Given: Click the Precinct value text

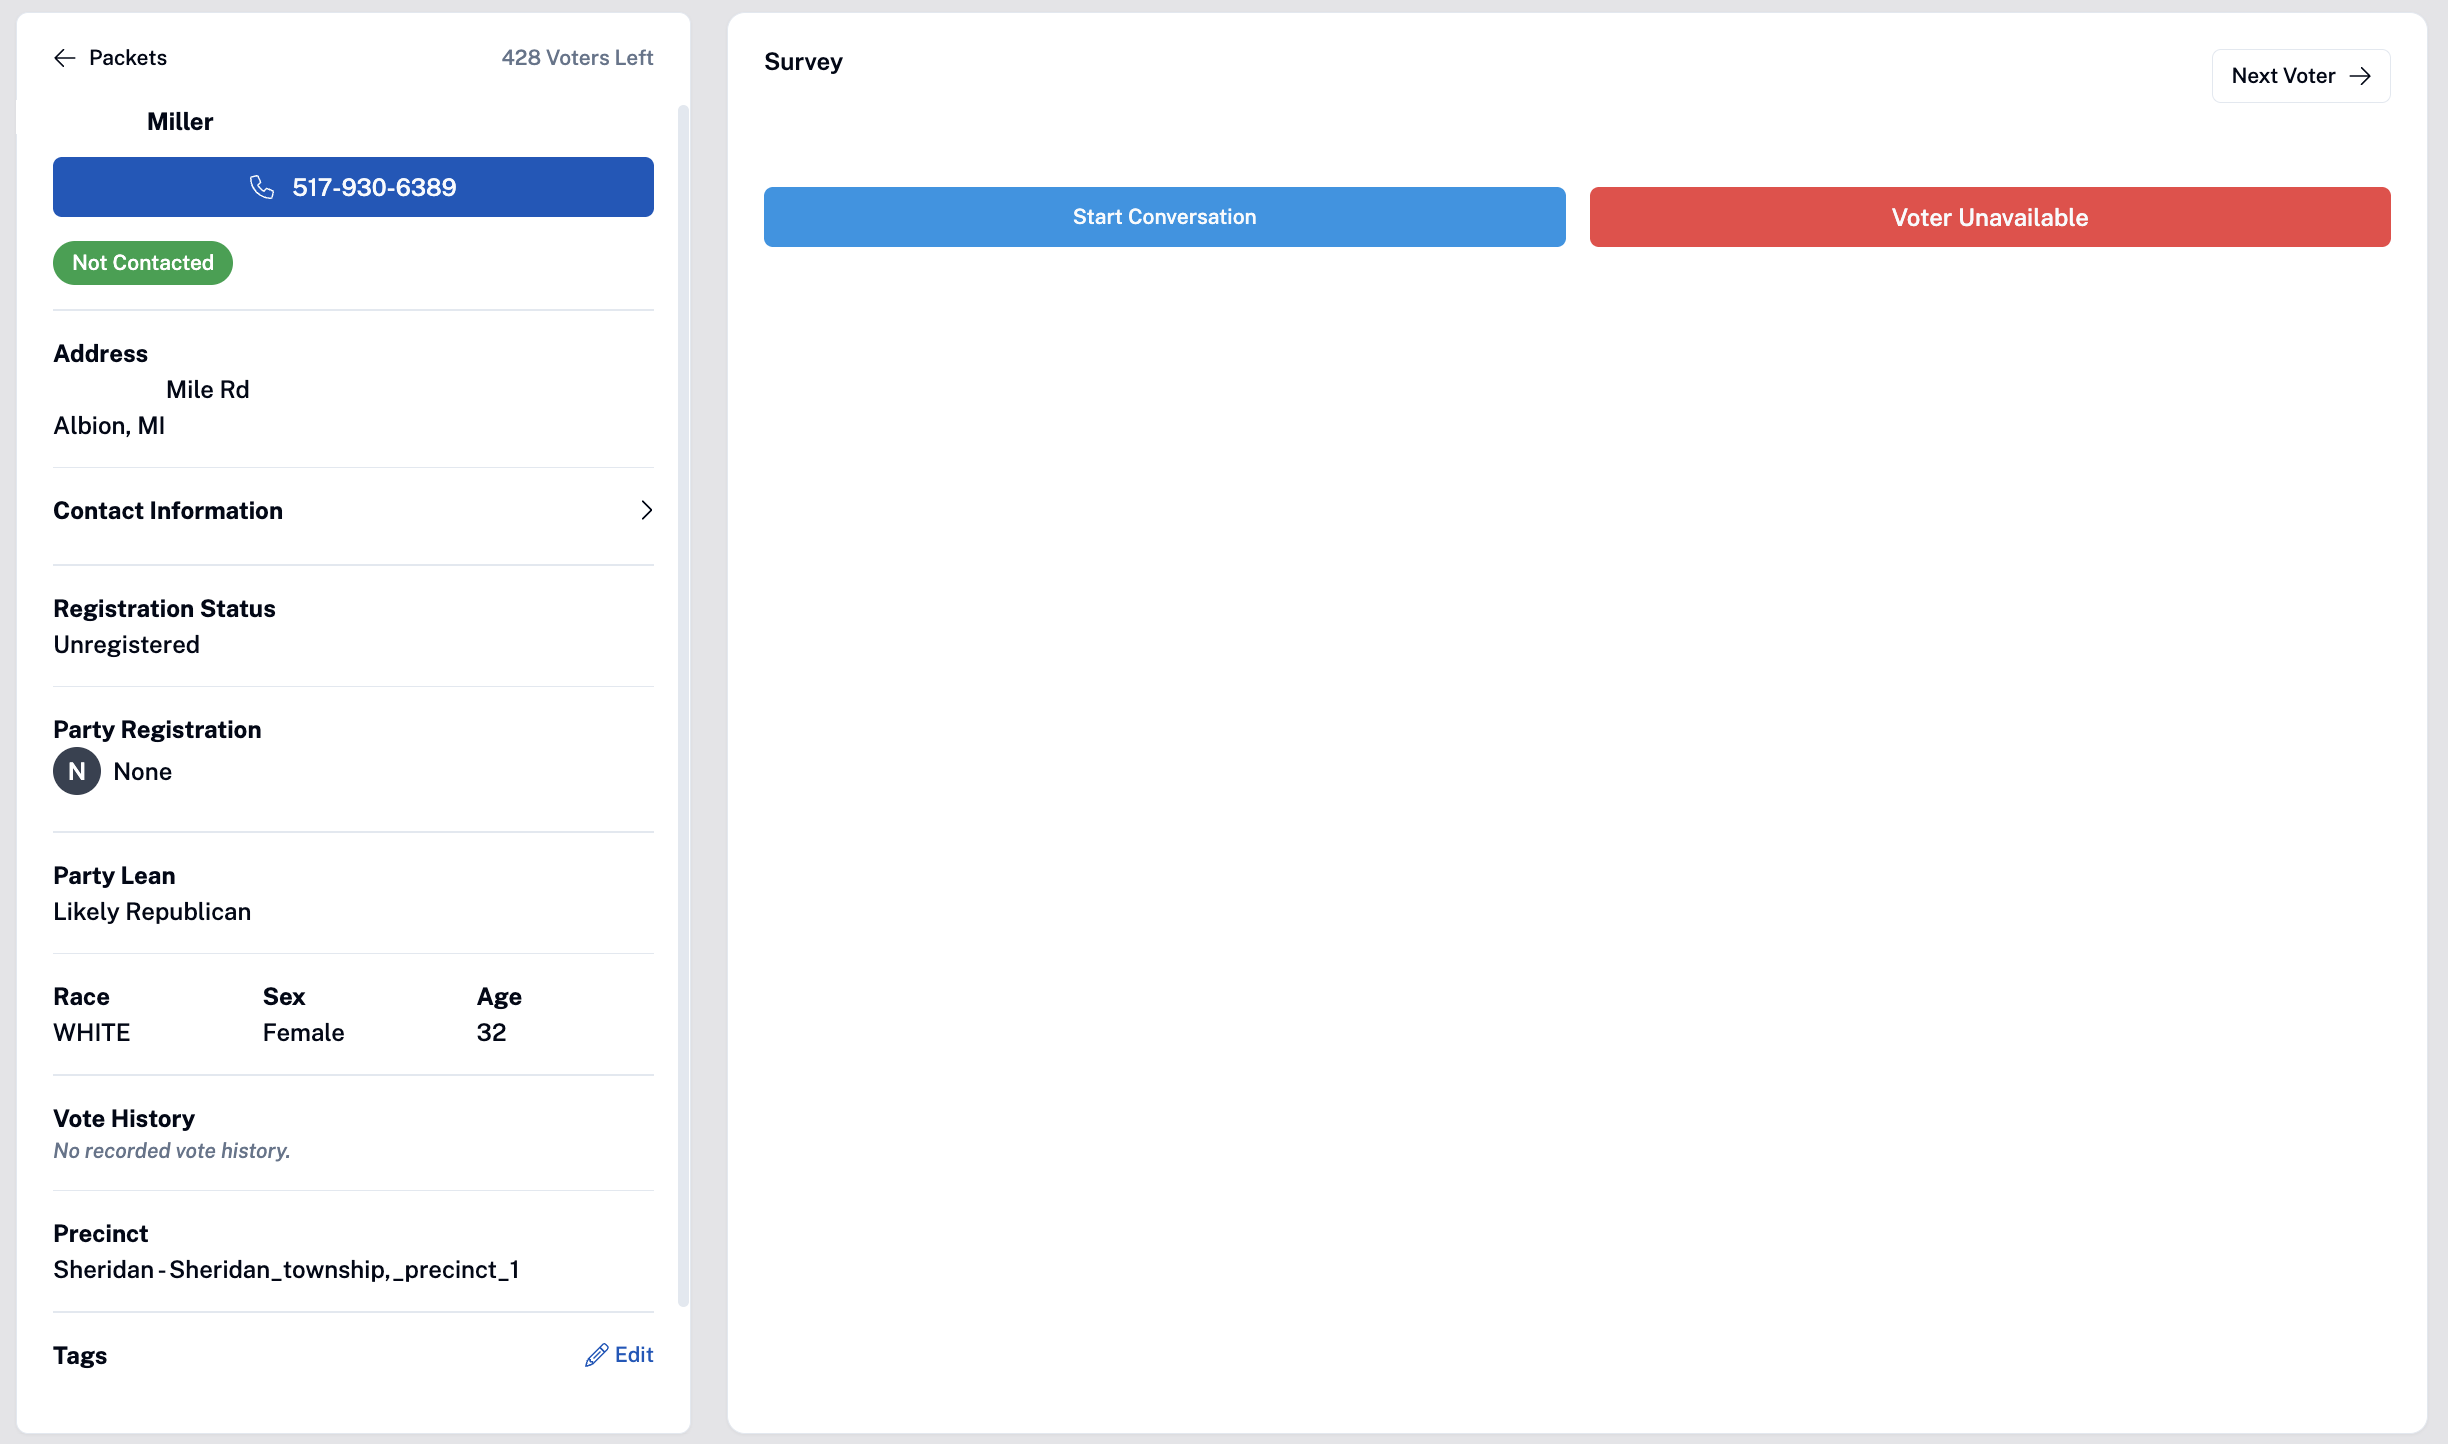Looking at the screenshot, I should pyautogui.click(x=286, y=1270).
